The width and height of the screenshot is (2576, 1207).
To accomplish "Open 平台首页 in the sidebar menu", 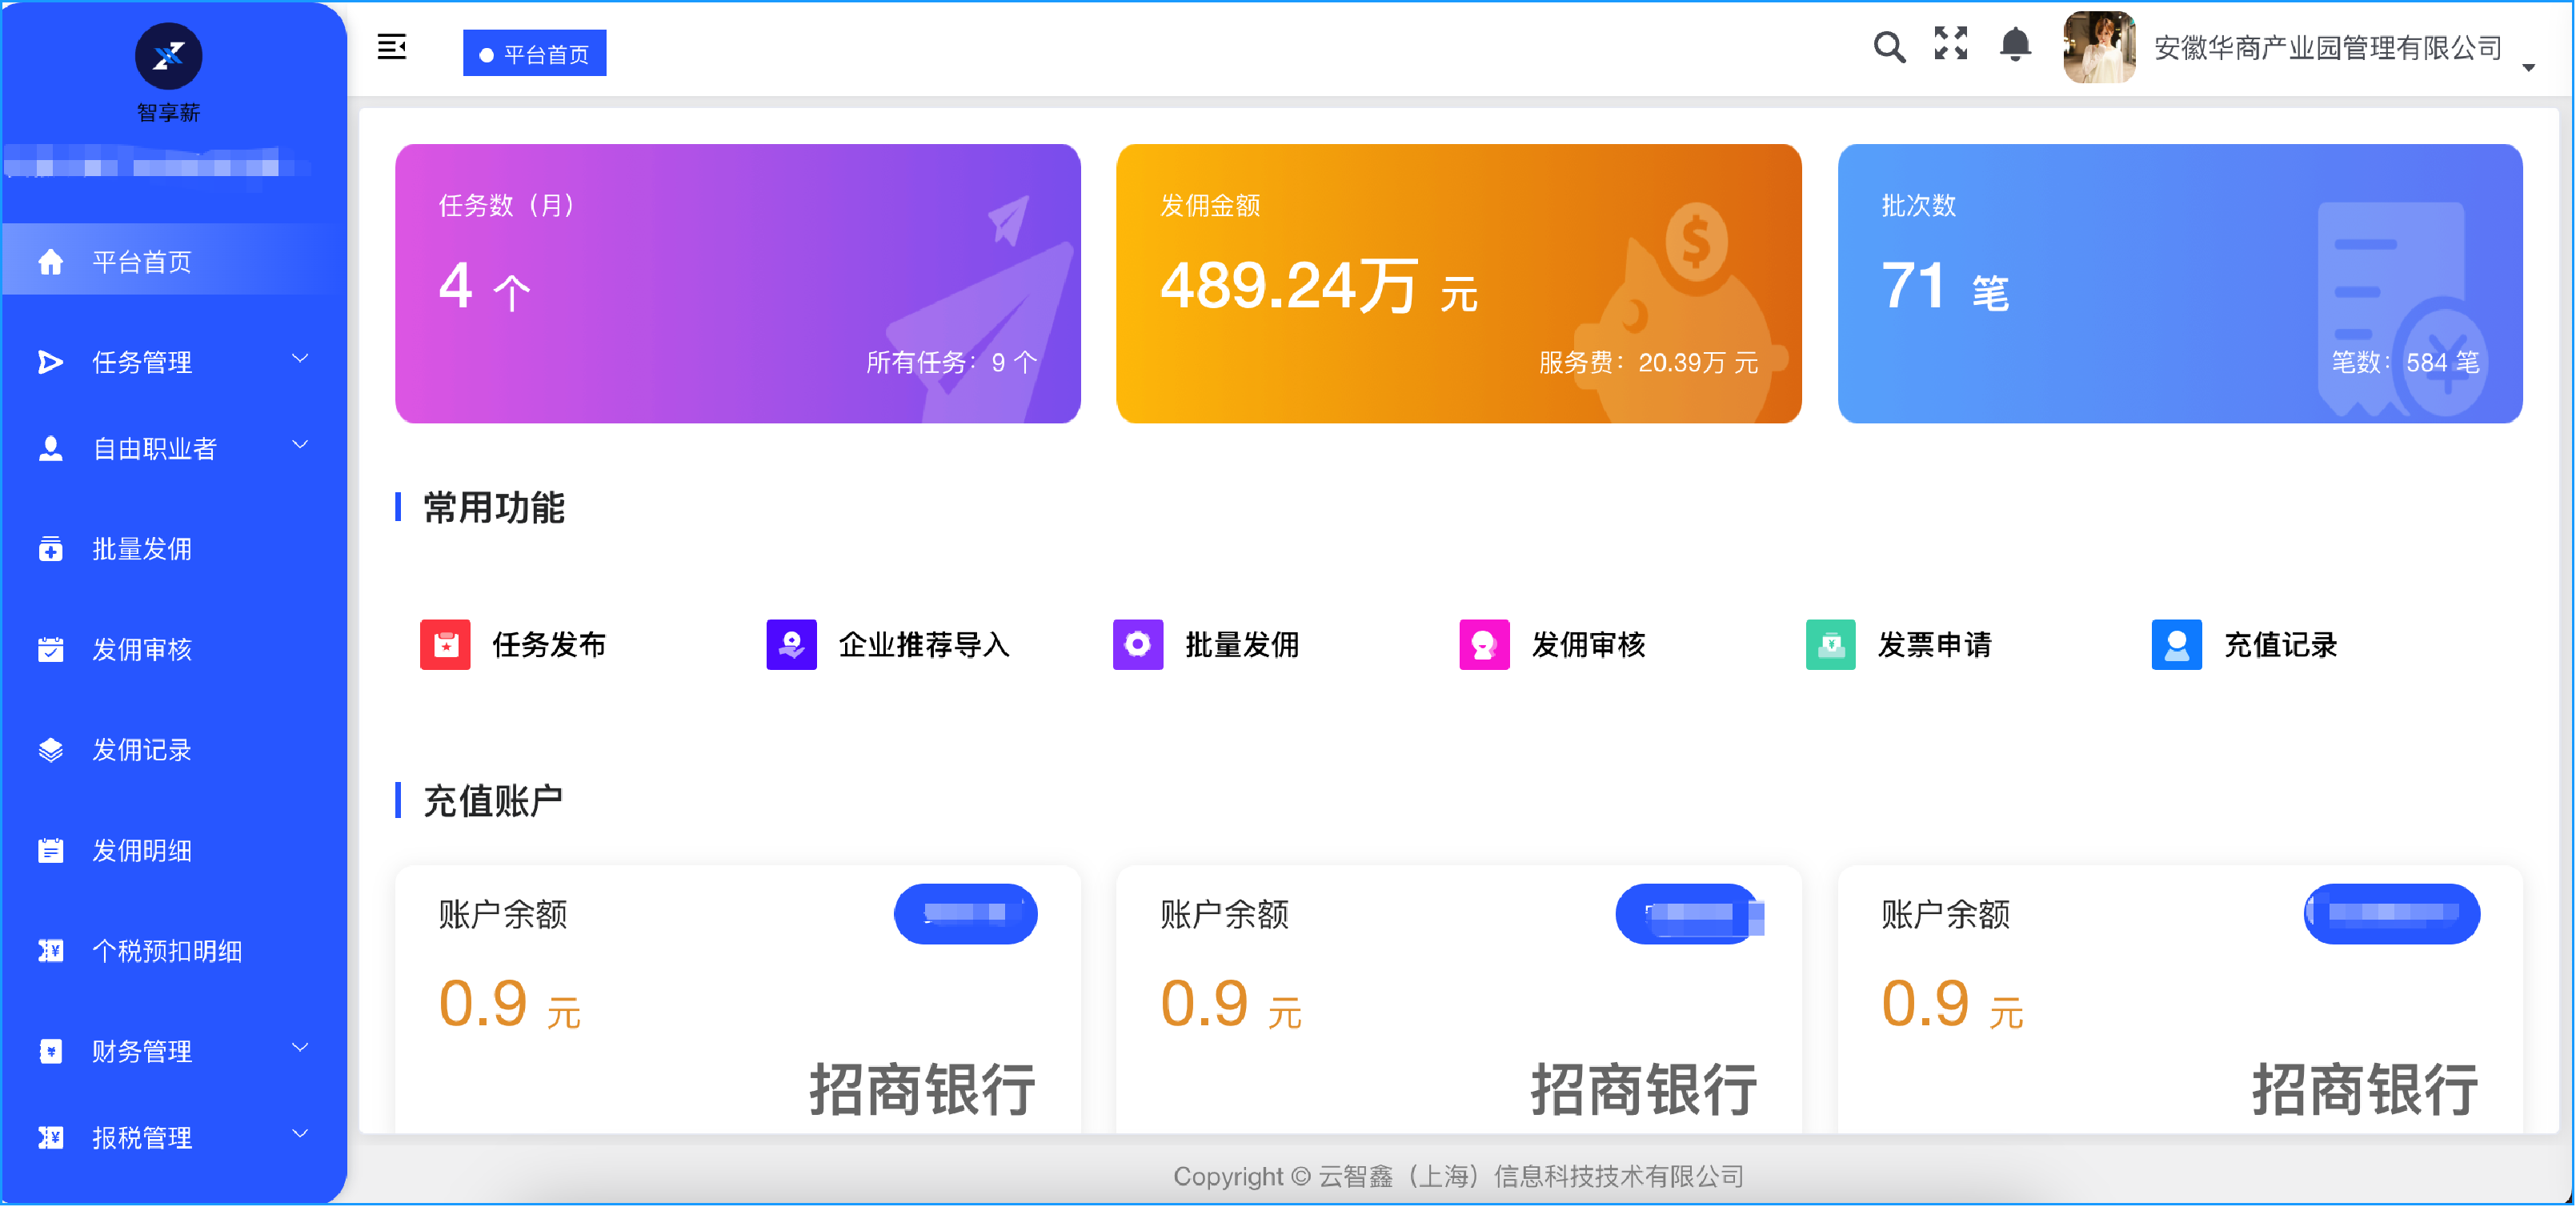I will tap(174, 261).
